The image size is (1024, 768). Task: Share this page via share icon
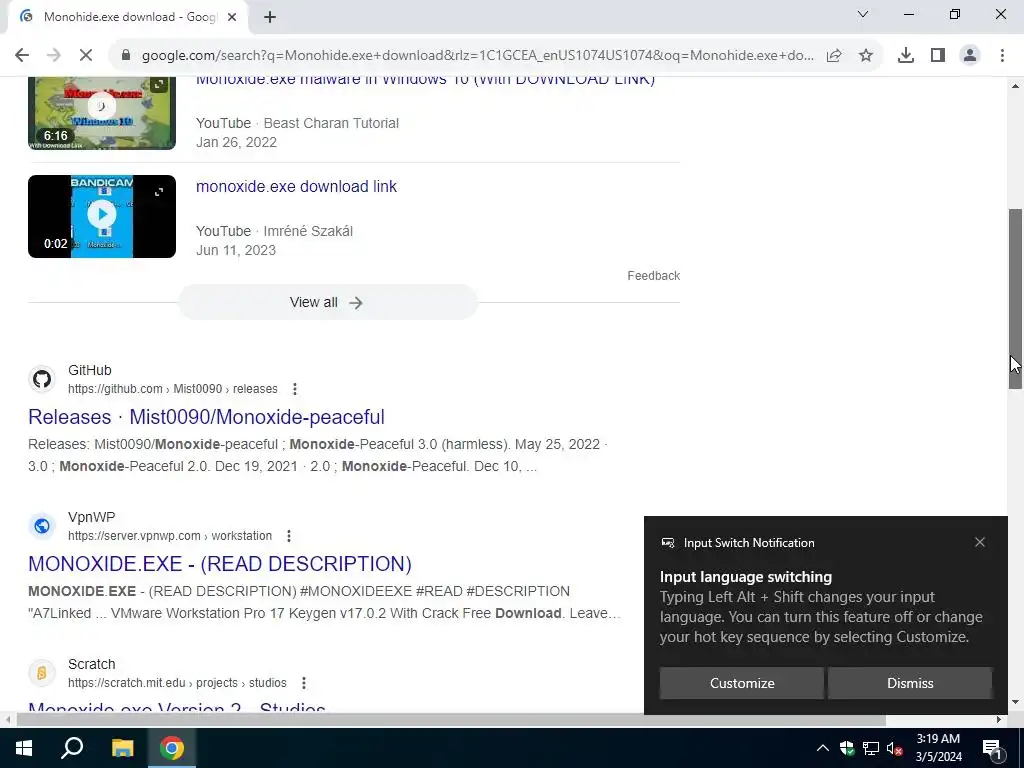pos(834,56)
